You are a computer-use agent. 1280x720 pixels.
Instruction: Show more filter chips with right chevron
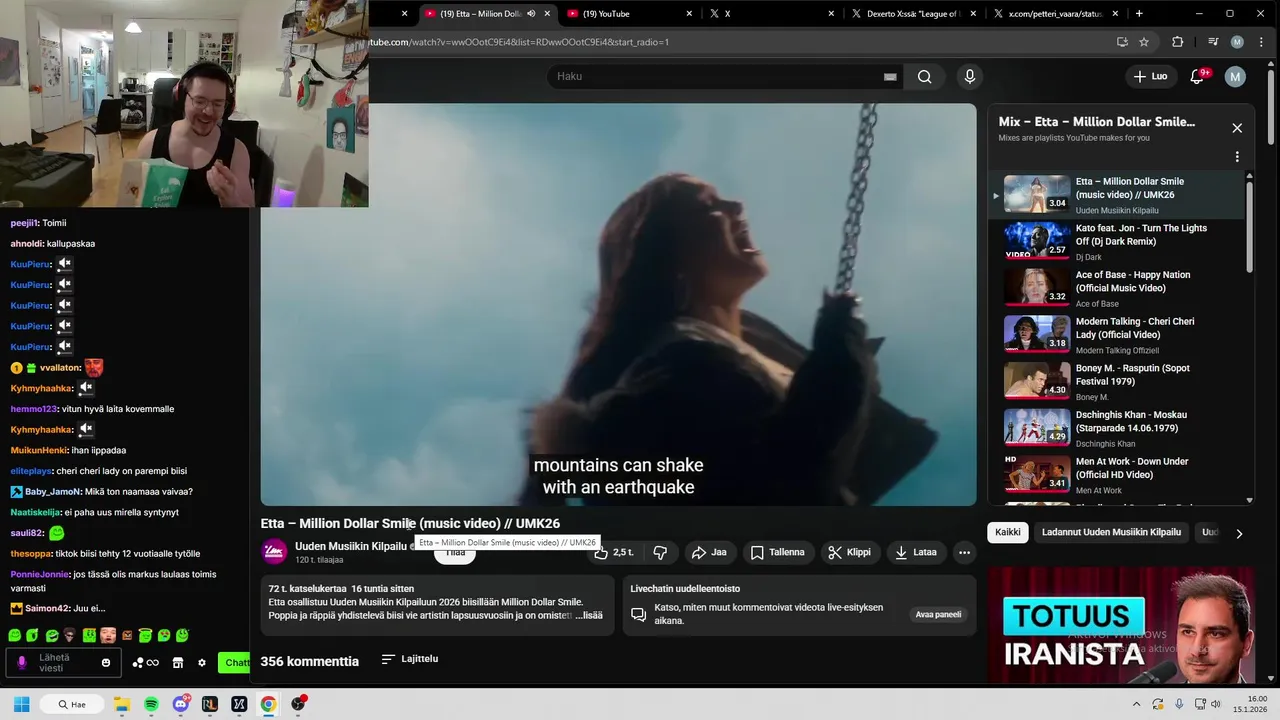pos(1239,533)
